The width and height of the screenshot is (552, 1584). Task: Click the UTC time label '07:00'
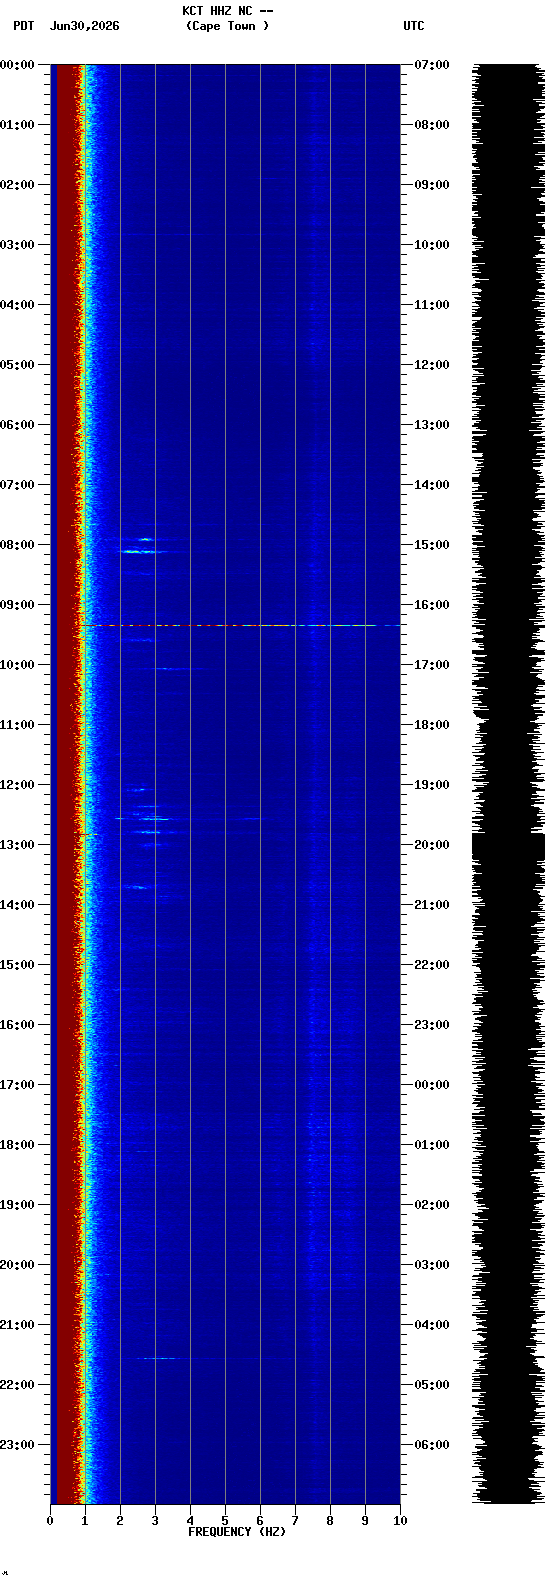point(432,65)
